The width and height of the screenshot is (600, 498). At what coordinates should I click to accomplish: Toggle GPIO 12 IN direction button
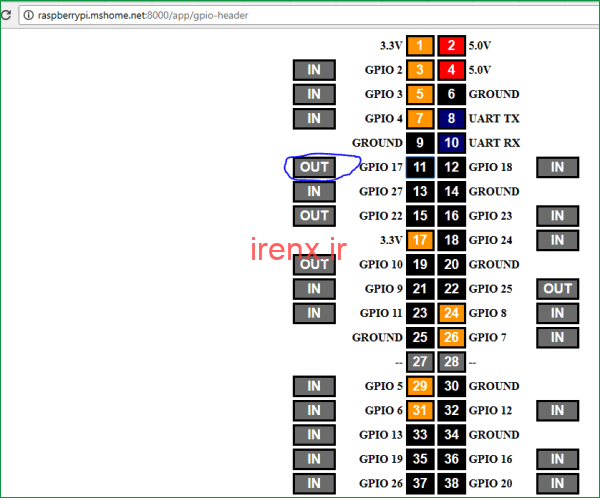point(558,410)
